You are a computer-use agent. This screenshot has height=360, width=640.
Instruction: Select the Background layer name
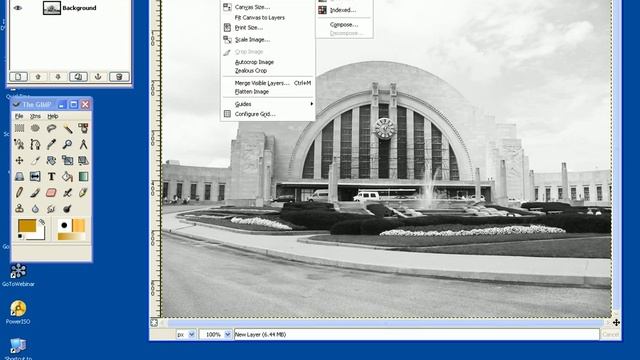[79, 8]
